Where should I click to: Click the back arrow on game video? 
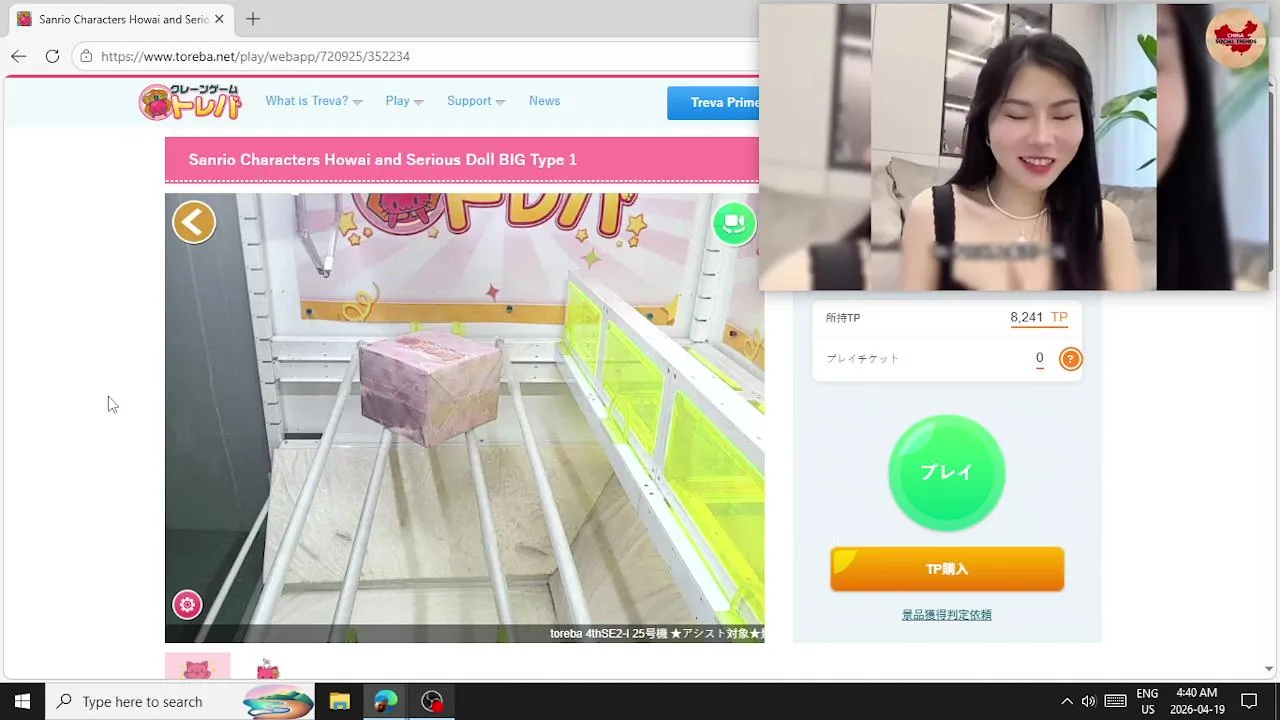click(x=194, y=222)
